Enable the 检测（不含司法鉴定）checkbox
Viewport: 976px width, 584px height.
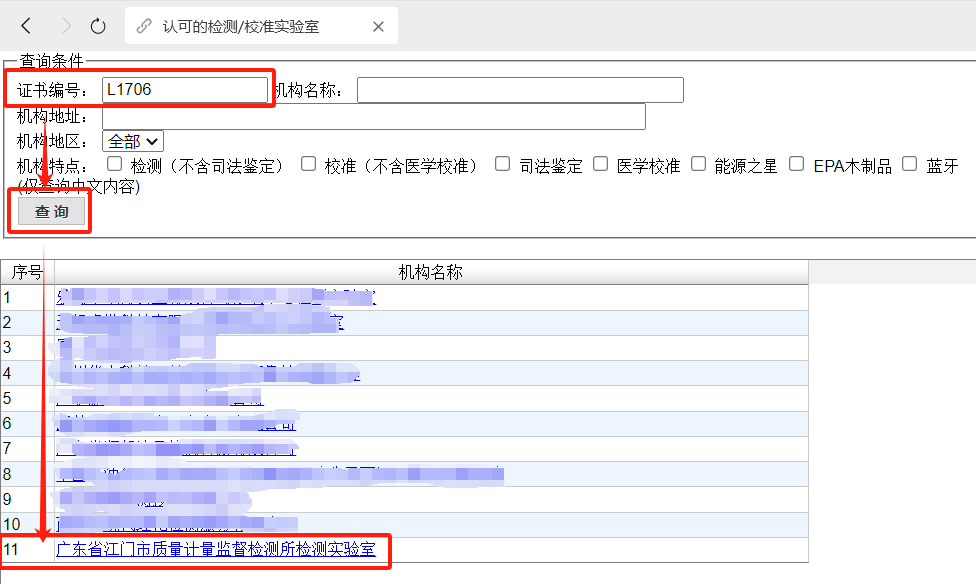(x=115, y=164)
